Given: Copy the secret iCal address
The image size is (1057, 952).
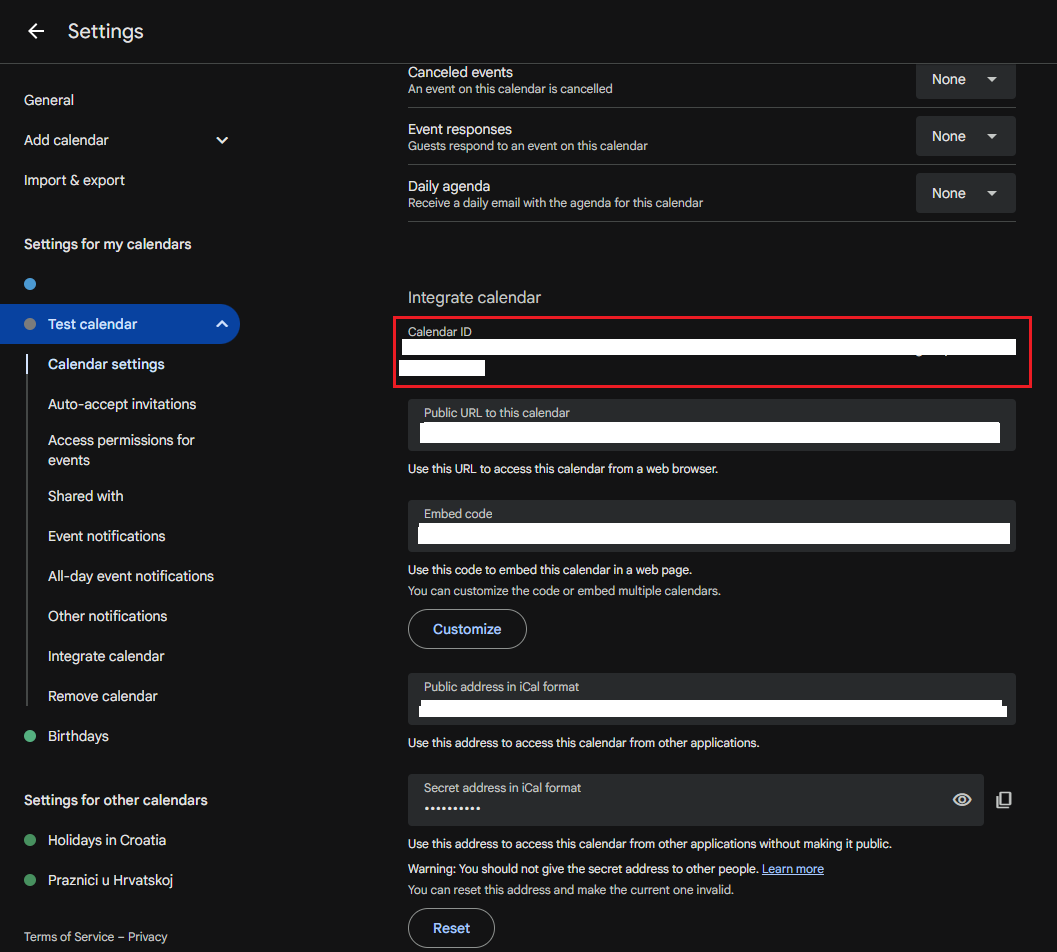Looking at the screenshot, I should tap(1004, 800).
